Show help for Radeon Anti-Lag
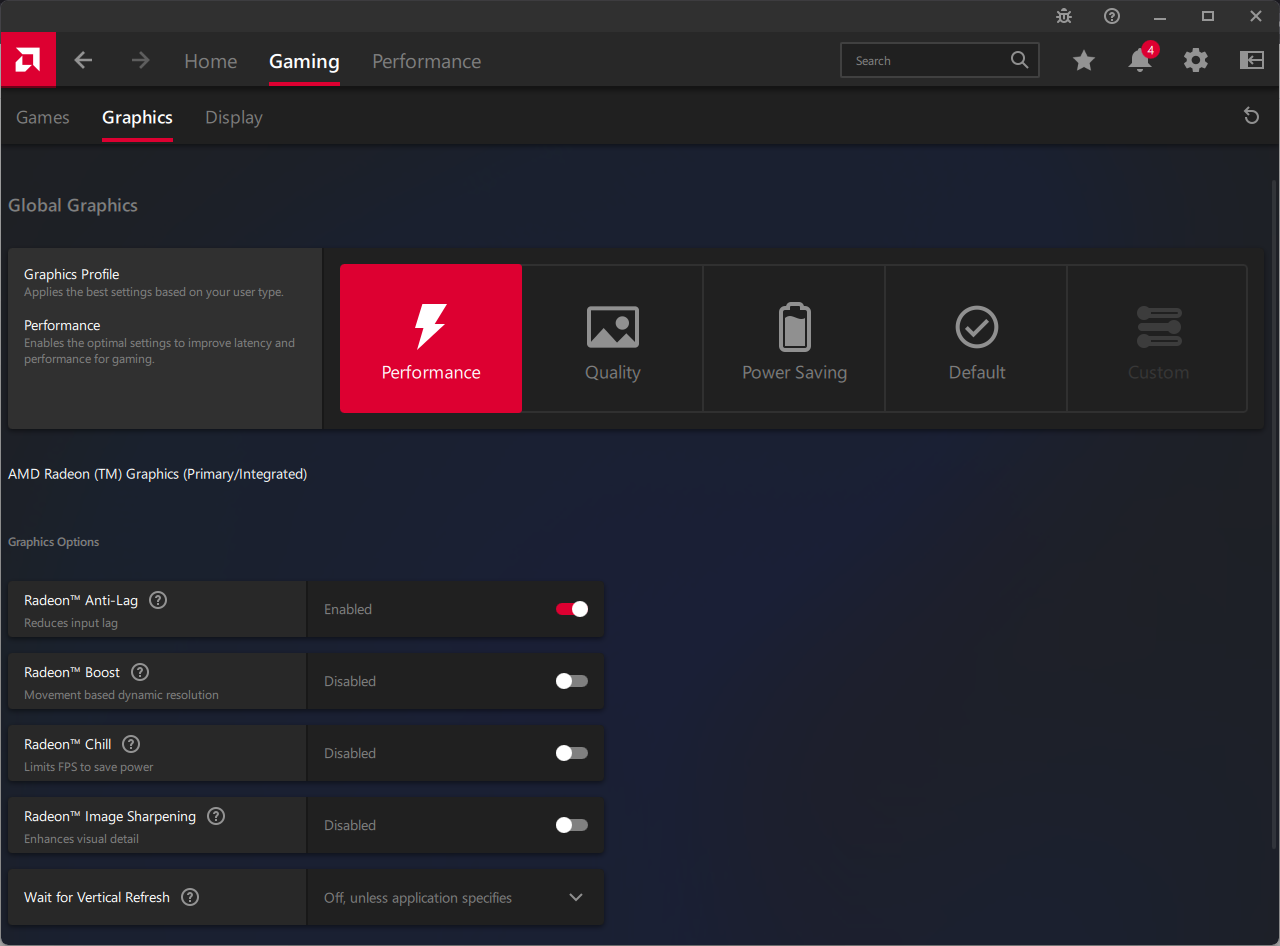 click(x=158, y=600)
